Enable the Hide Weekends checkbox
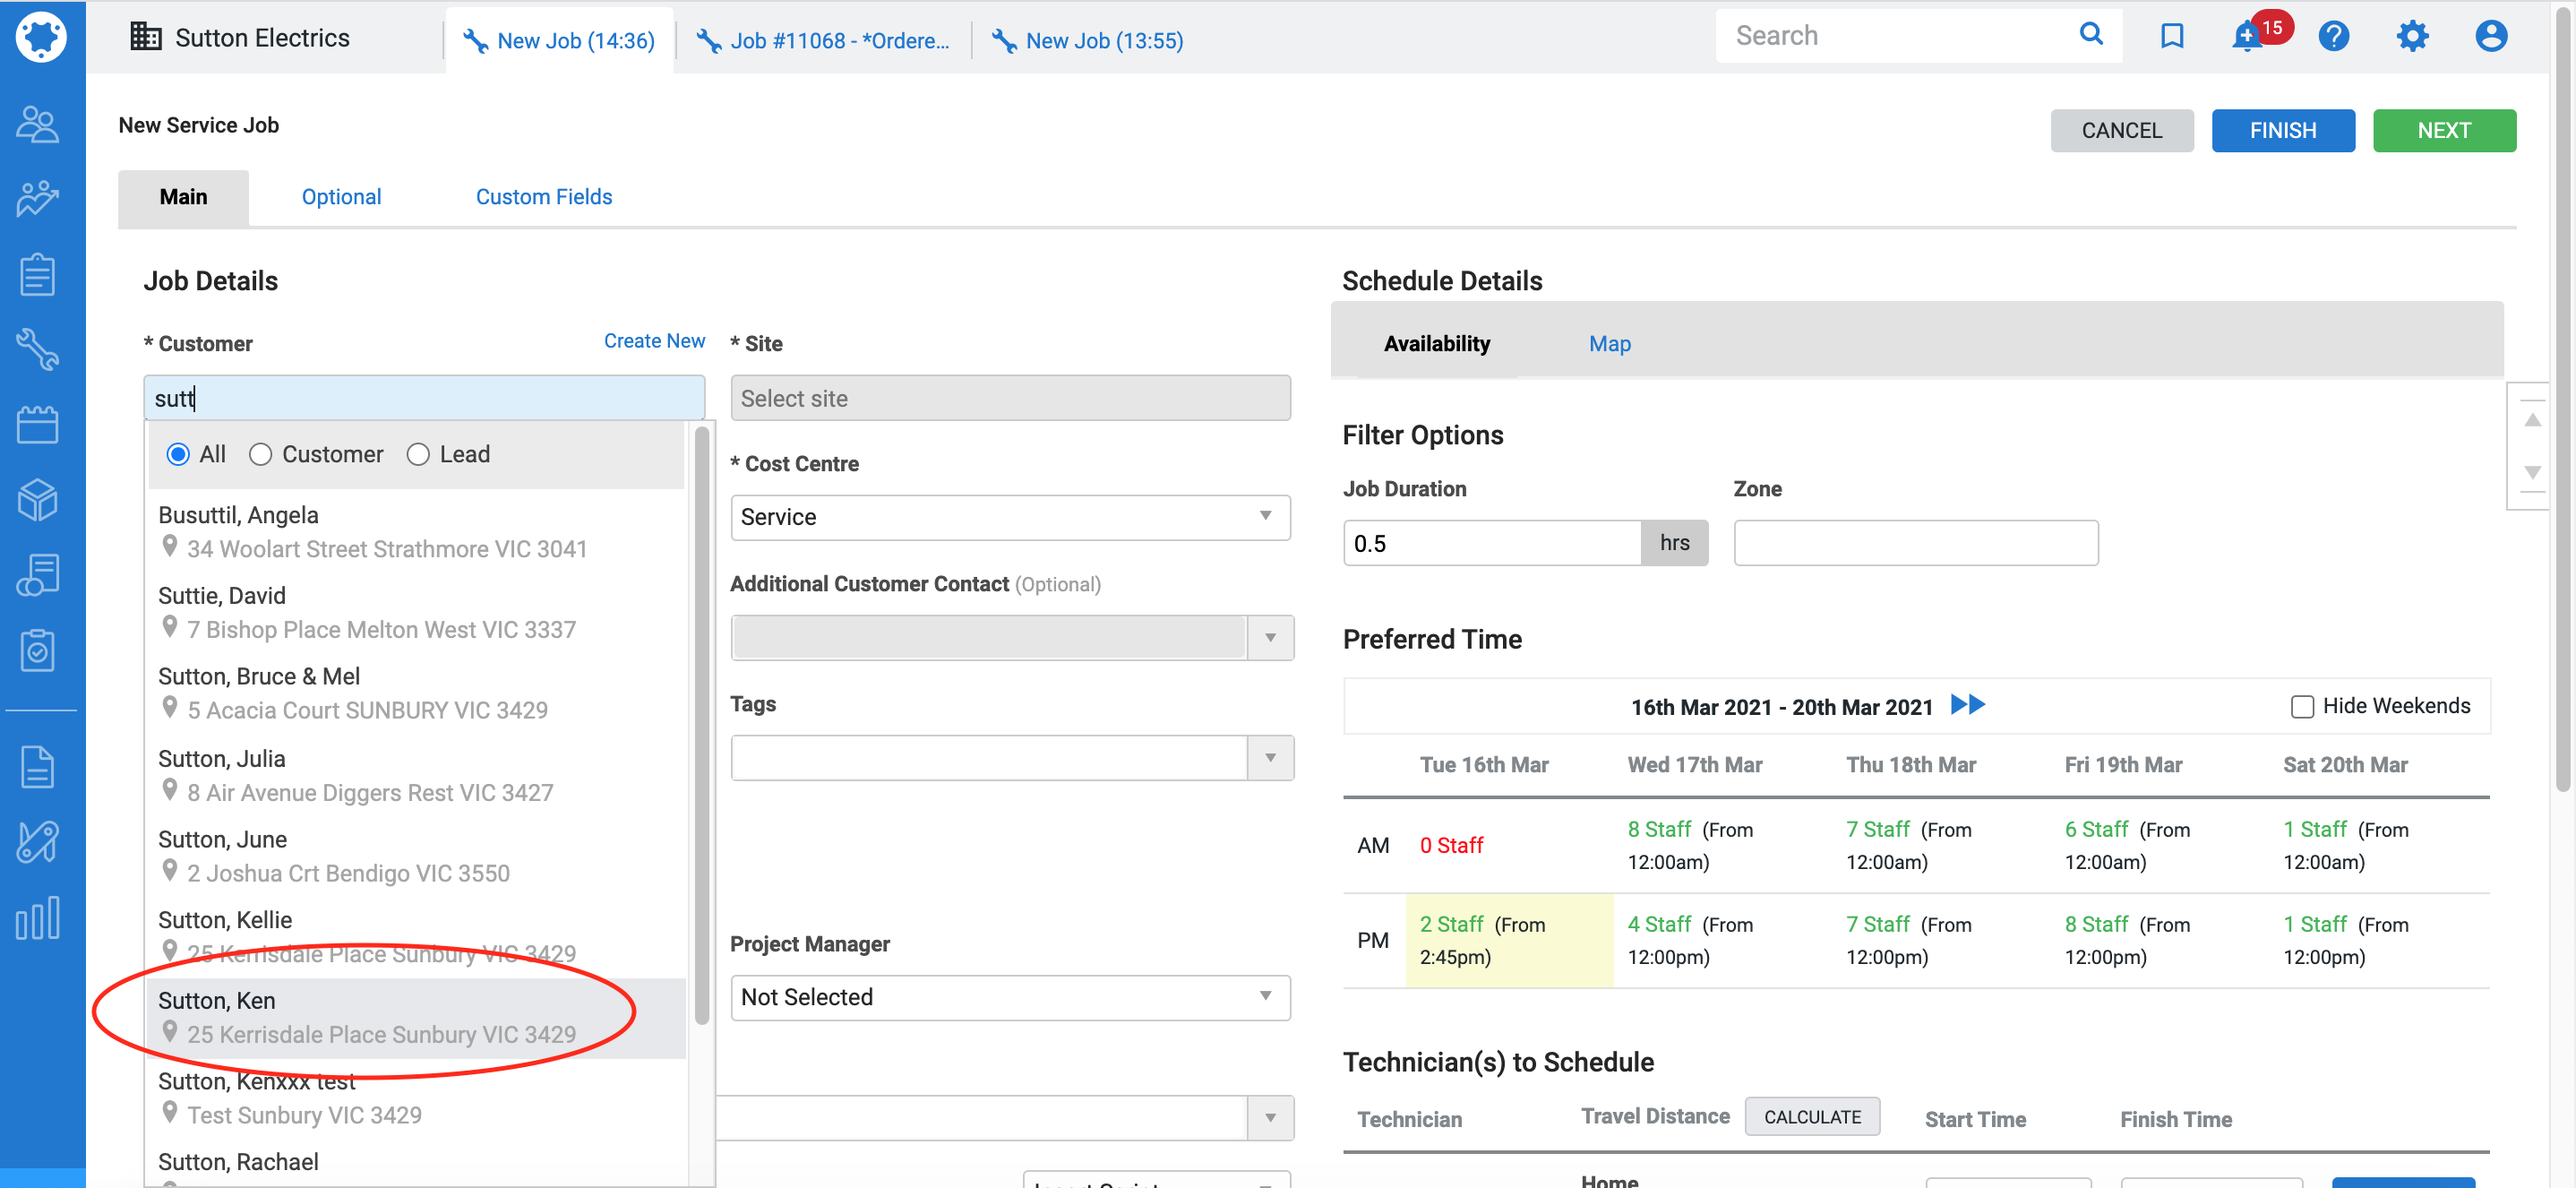The height and width of the screenshot is (1188, 2576). pos(2302,707)
